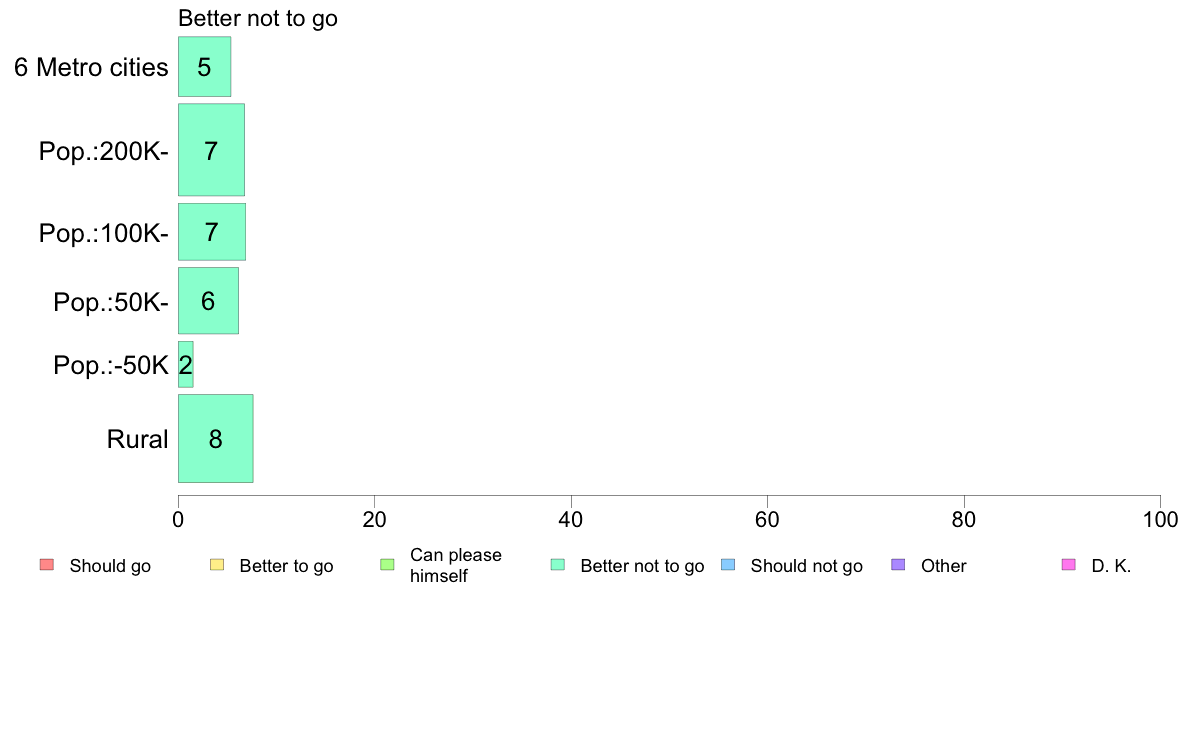Click the Can please himself legend text
This screenshot has height=736, width=1188.
[455, 566]
